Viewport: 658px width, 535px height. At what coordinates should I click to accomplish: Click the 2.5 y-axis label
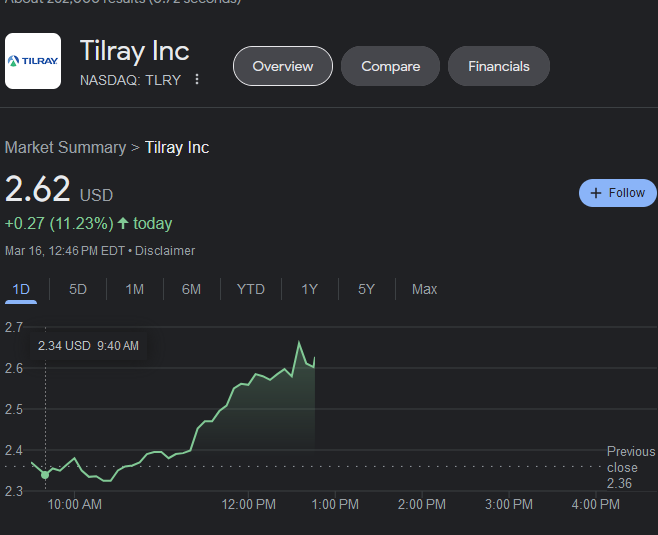(x=14, y=409)
